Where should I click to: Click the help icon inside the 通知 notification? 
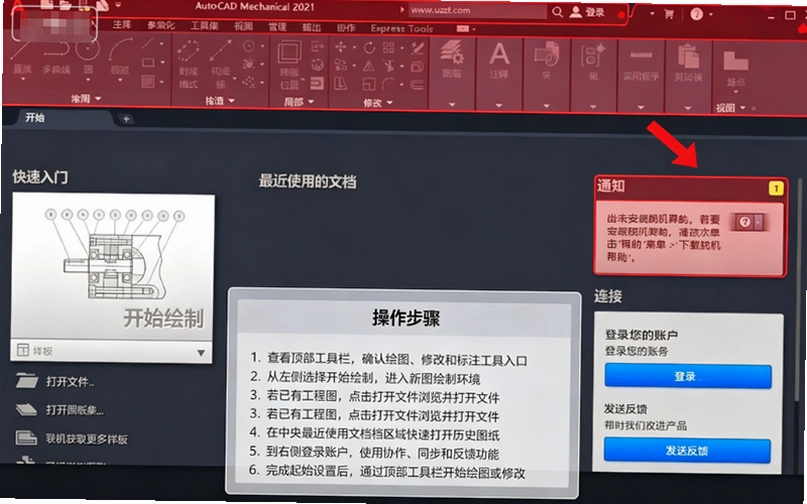(x=744, y=222)
